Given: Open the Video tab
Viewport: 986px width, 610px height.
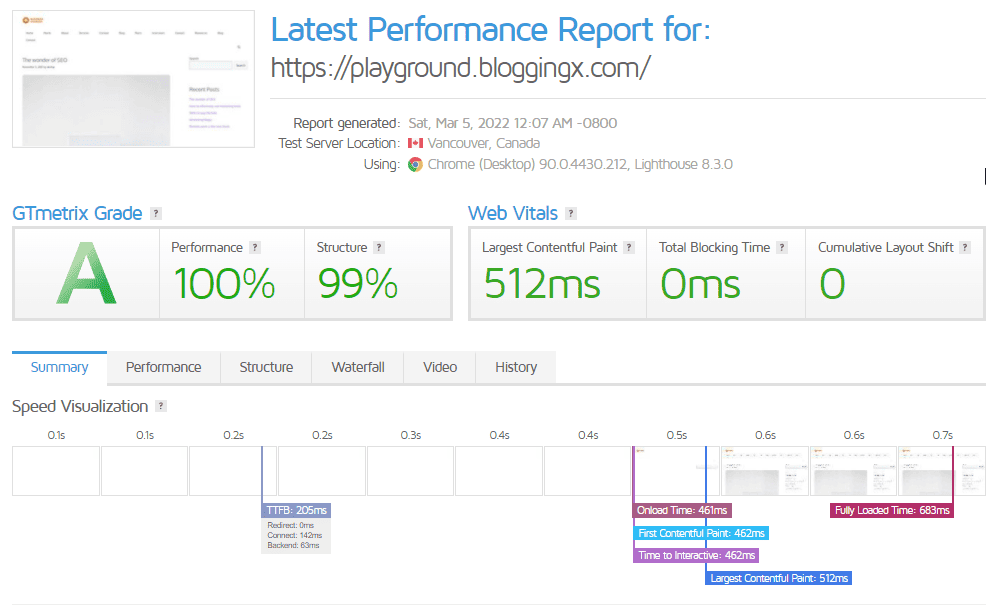Looking at the screenshot, I should [440, 367].
